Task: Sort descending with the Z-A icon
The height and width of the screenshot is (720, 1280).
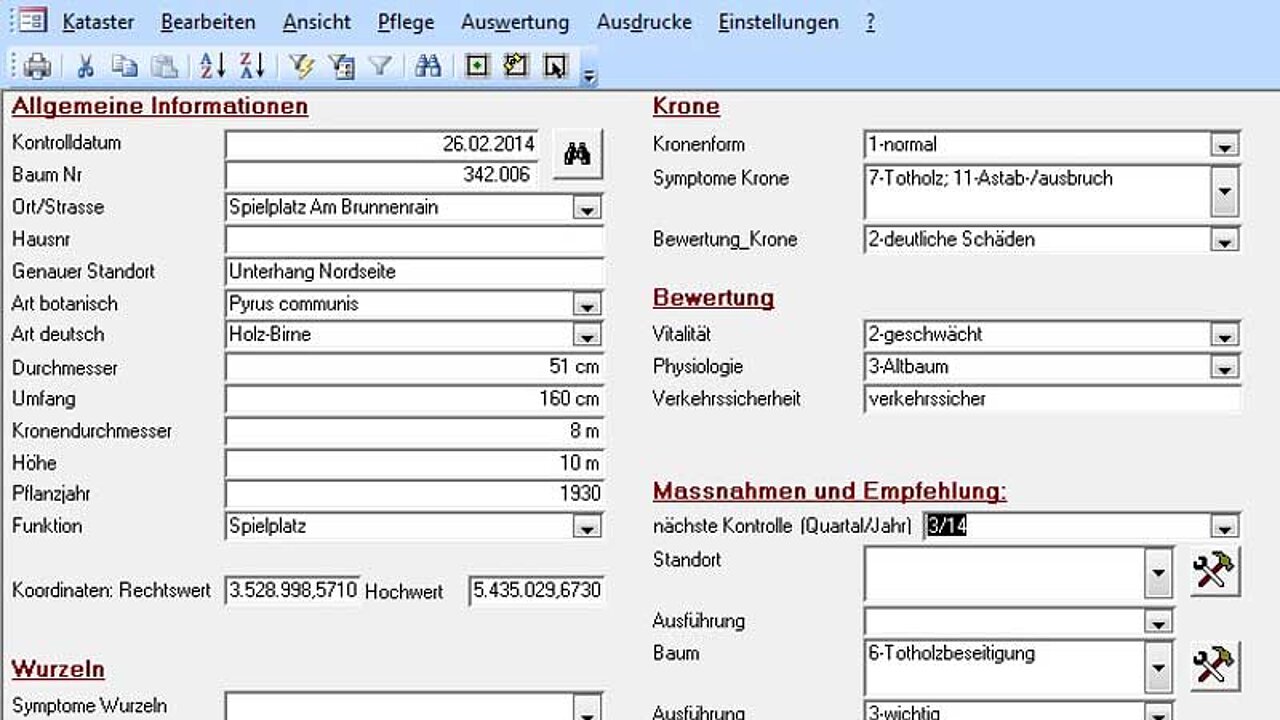Action: (x=252, y=66)
